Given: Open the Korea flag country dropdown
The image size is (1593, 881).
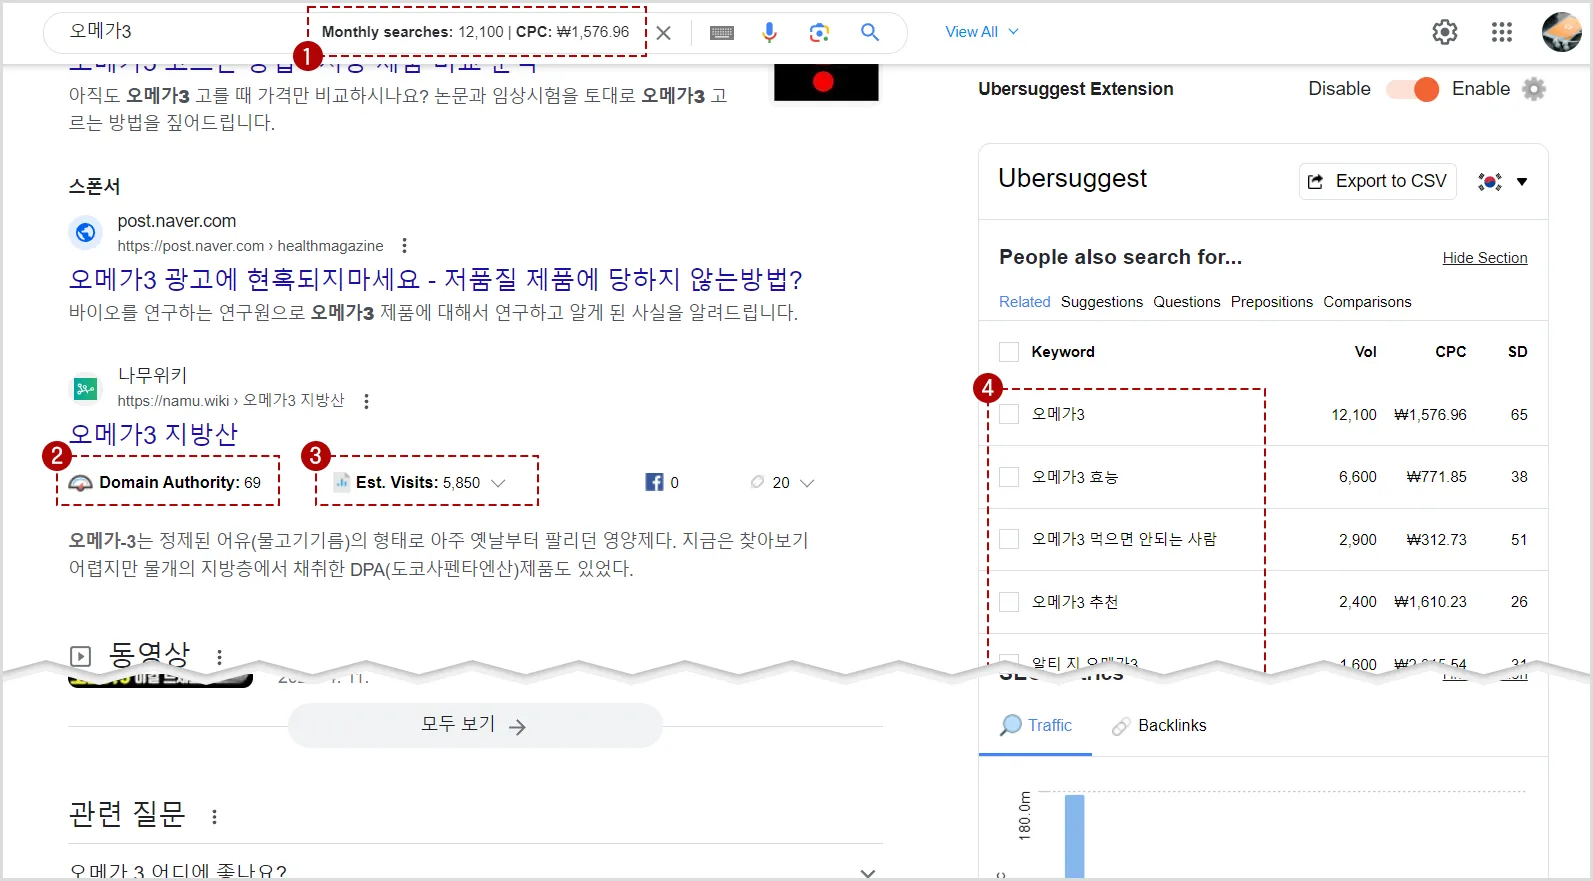Looking at the screenshot, I should pyautogui.click(x=1502, y=182).
